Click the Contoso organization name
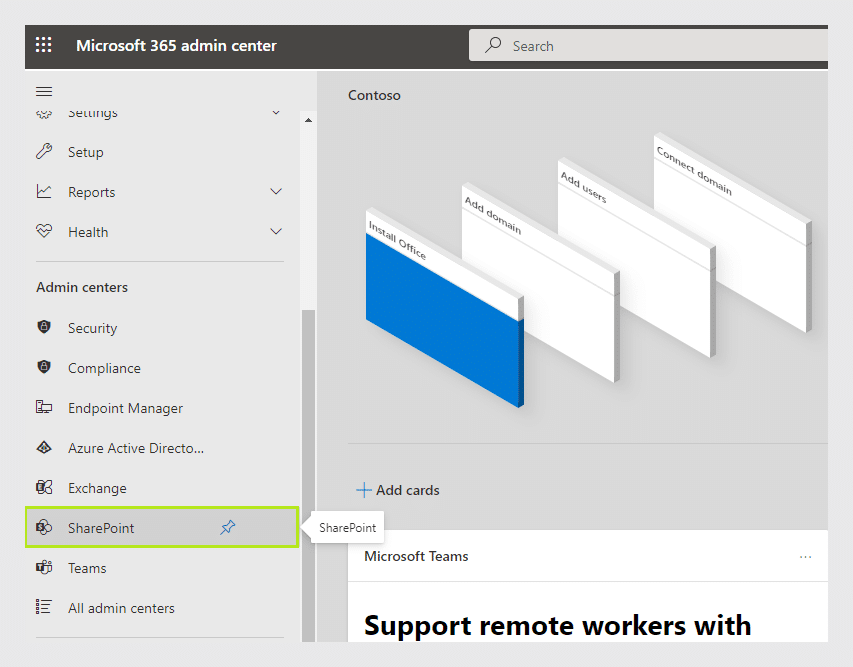This screenshot has height=667, width=853. (374, 95)
